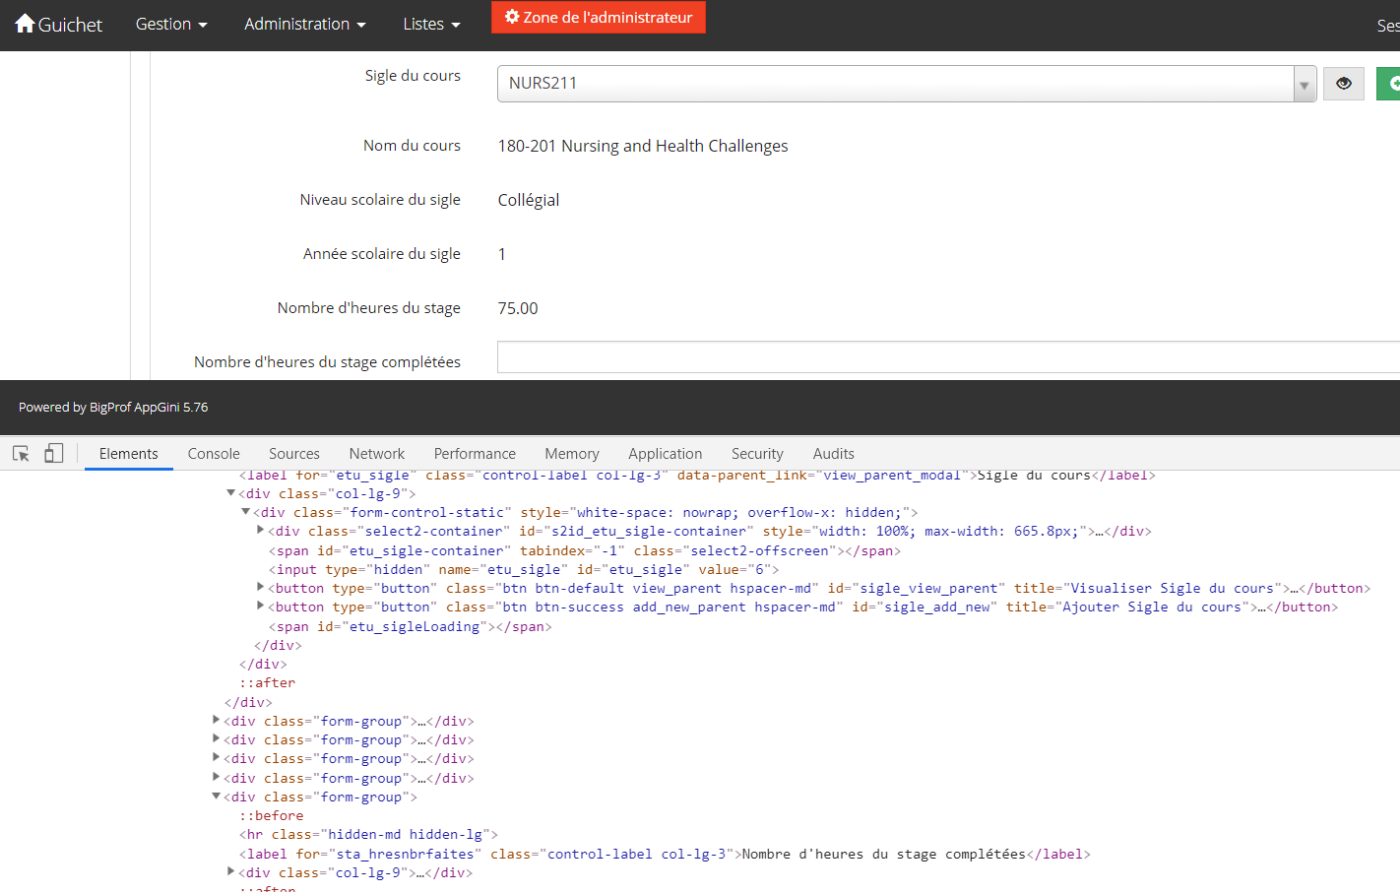Open the Security tab
The image size is (1400, 892).
point(757,453)
